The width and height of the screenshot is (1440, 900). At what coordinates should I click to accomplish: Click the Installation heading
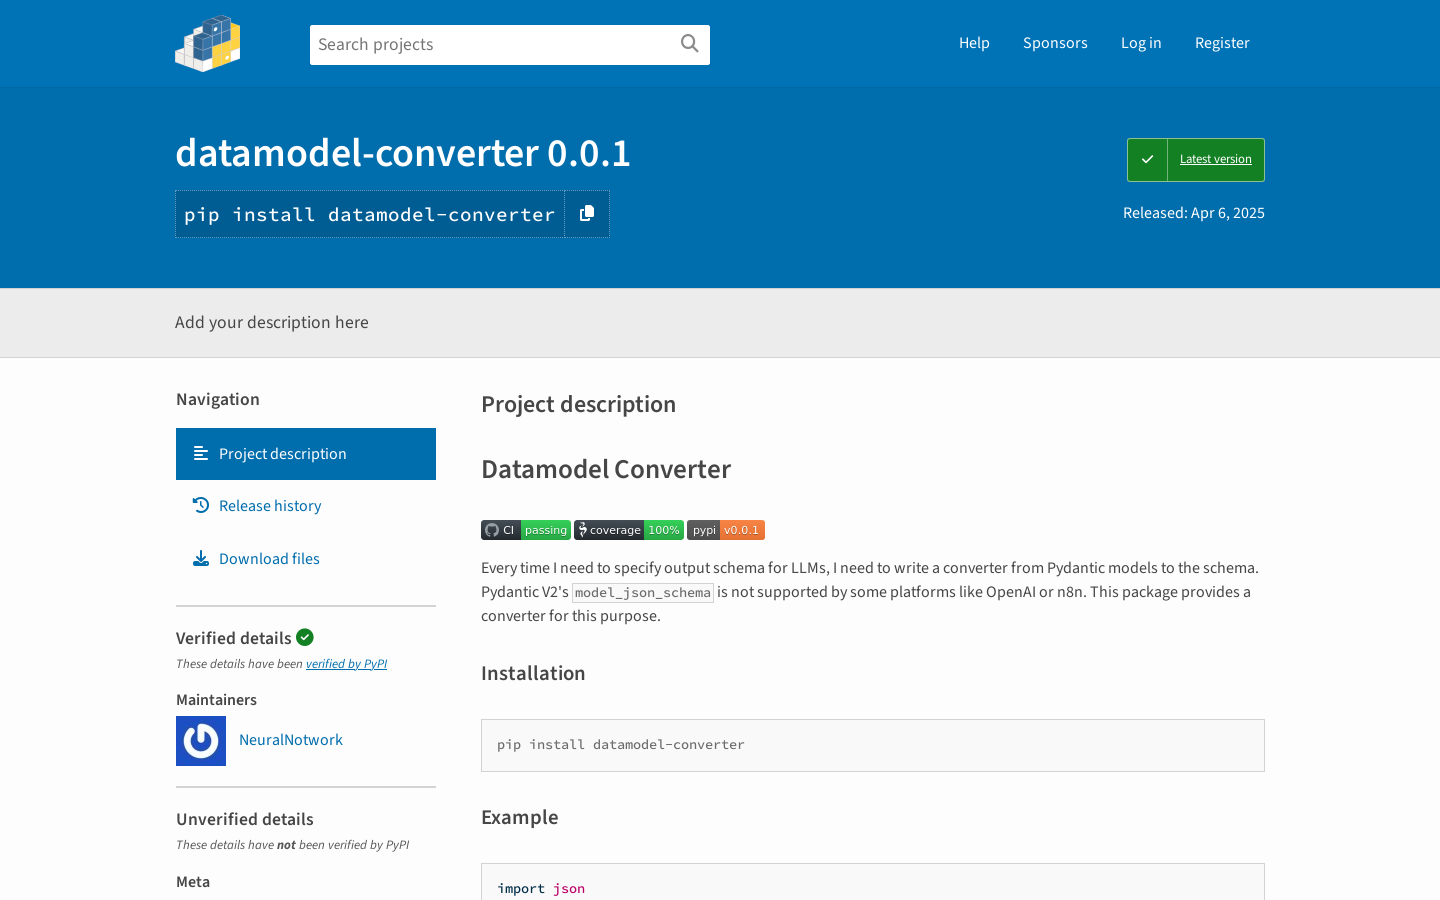[533, 673]
